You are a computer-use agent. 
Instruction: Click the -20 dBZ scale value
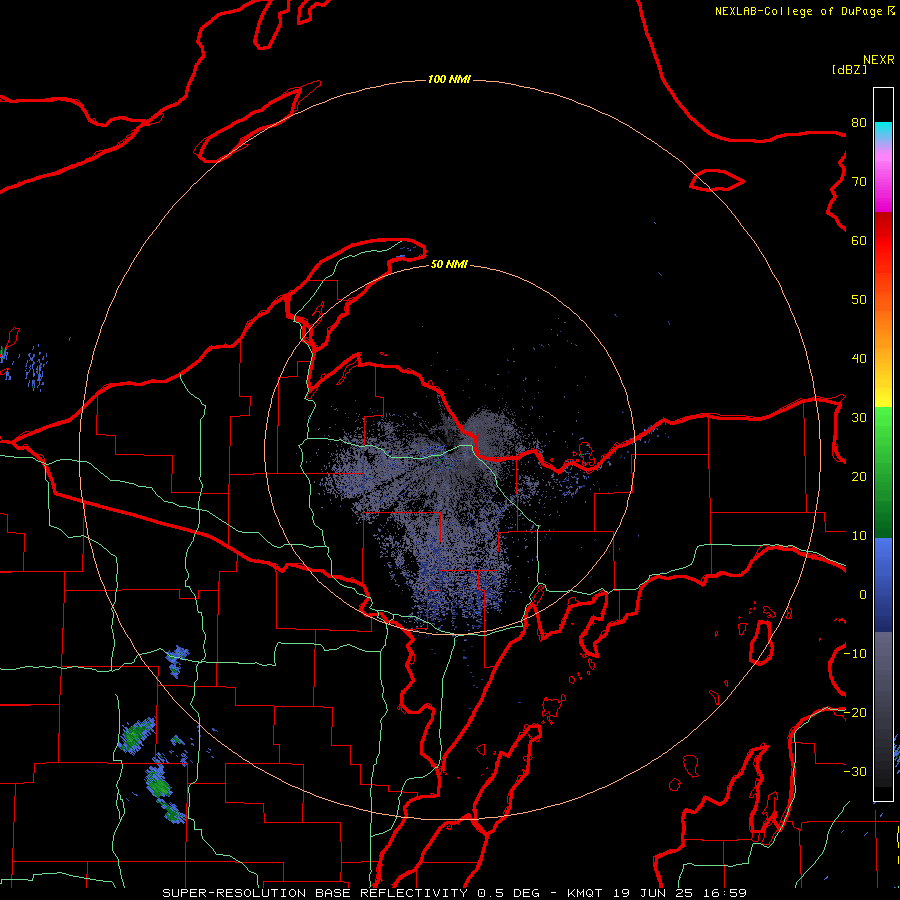click(855, 712)
